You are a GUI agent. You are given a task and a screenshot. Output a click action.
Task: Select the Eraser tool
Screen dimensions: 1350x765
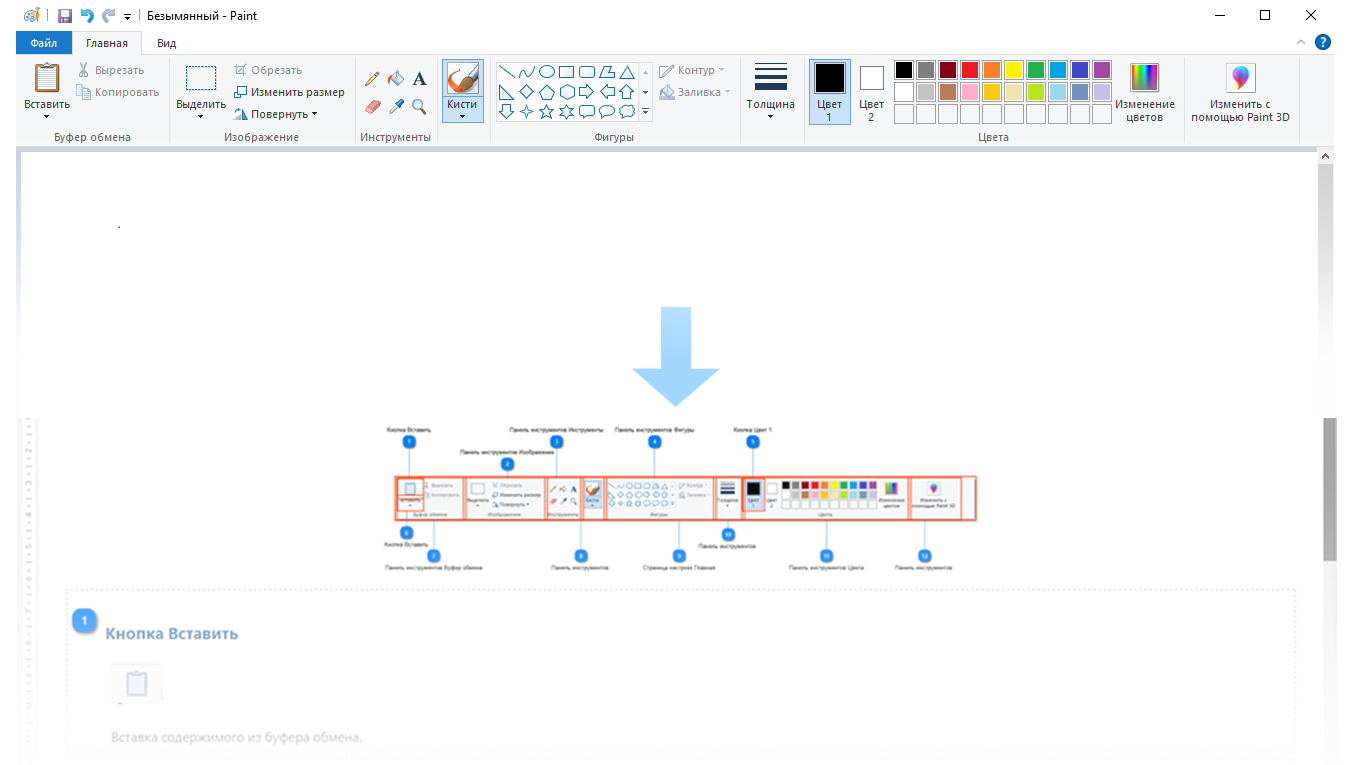373,106
